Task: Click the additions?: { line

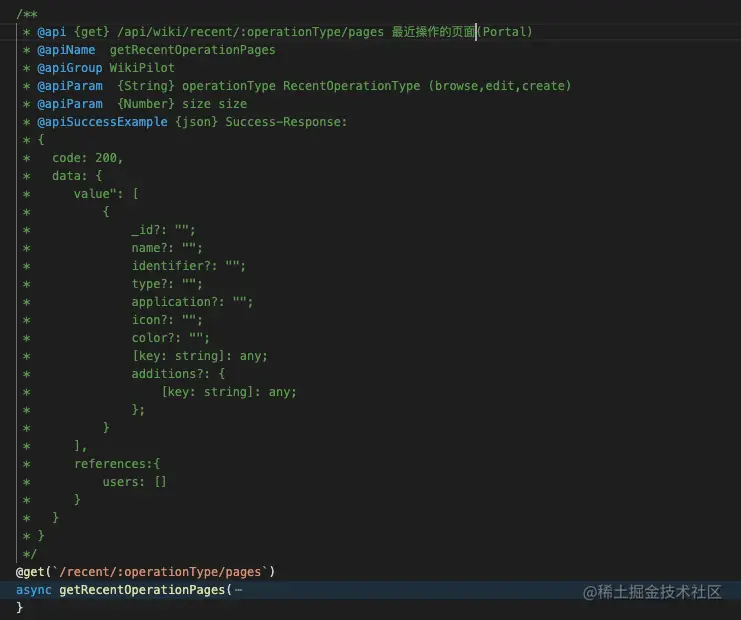Action: point(178,373)
